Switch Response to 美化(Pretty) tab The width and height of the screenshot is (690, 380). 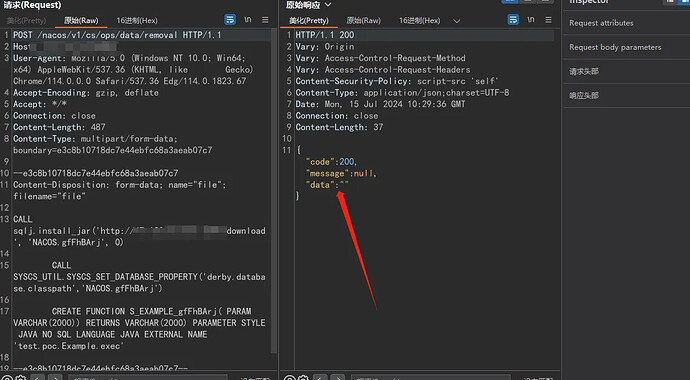click(x=309, y=21)
